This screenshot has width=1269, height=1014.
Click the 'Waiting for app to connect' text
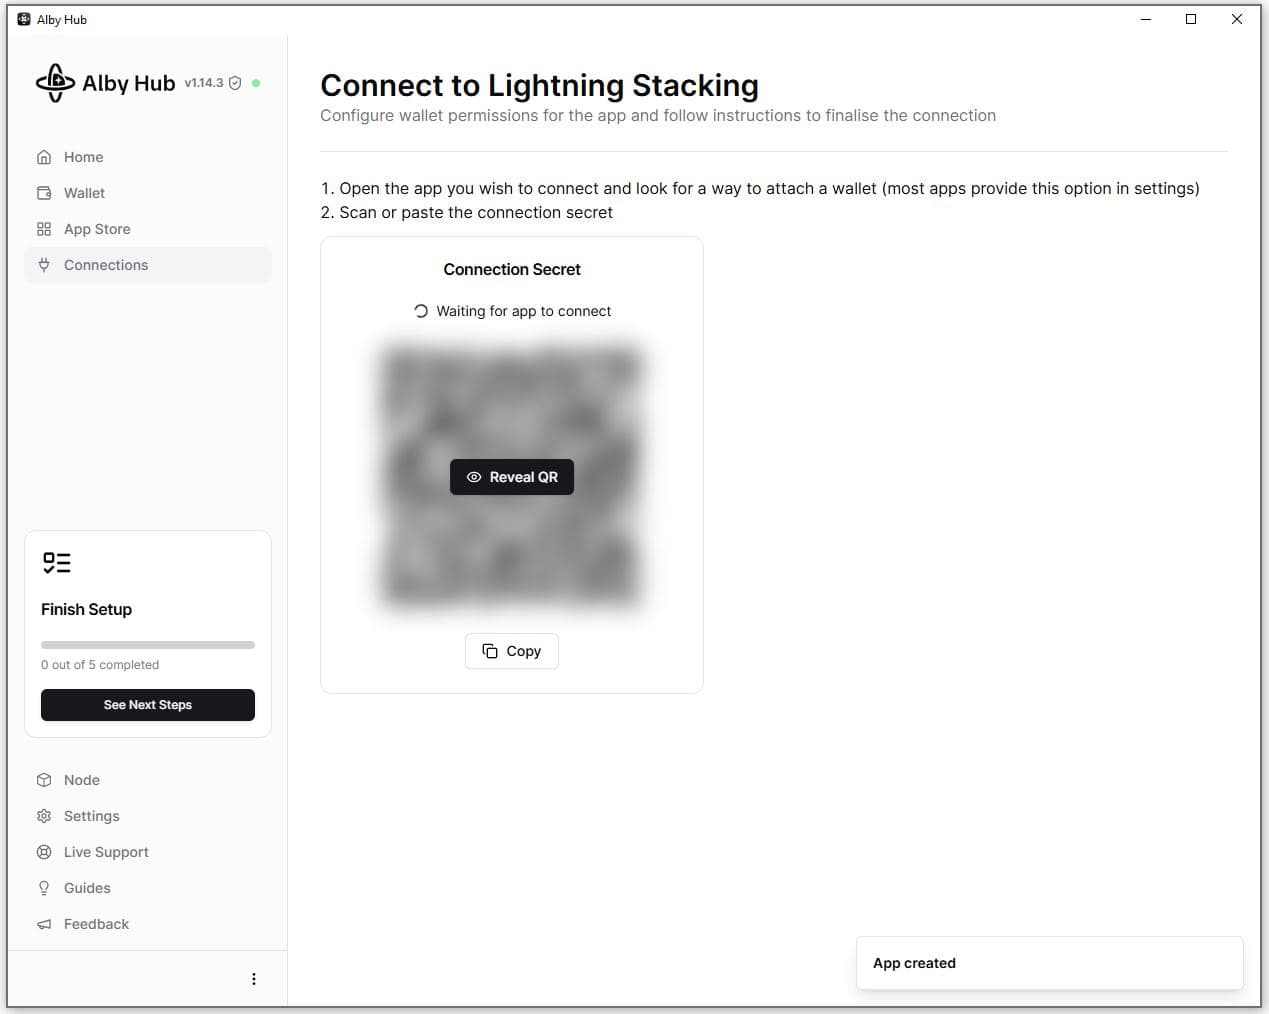pos(524,311)
